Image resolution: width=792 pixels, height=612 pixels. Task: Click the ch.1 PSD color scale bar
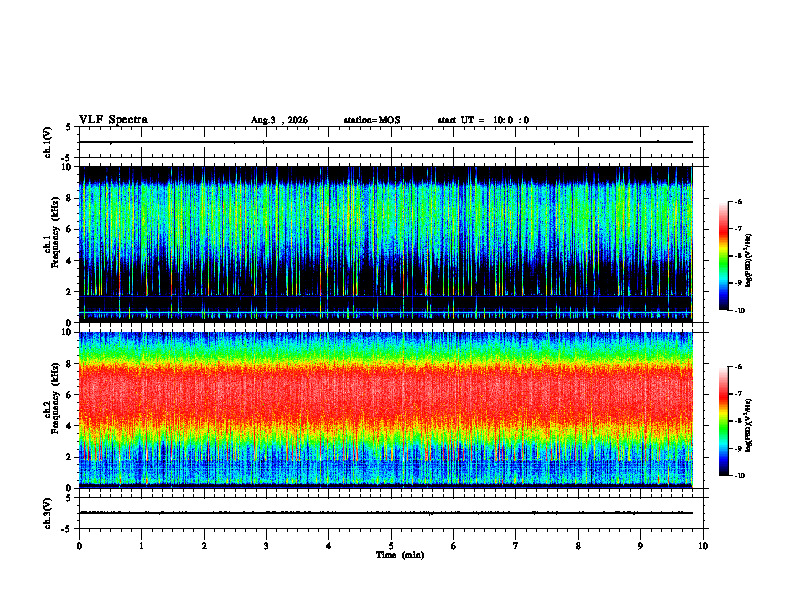point(724,256)
